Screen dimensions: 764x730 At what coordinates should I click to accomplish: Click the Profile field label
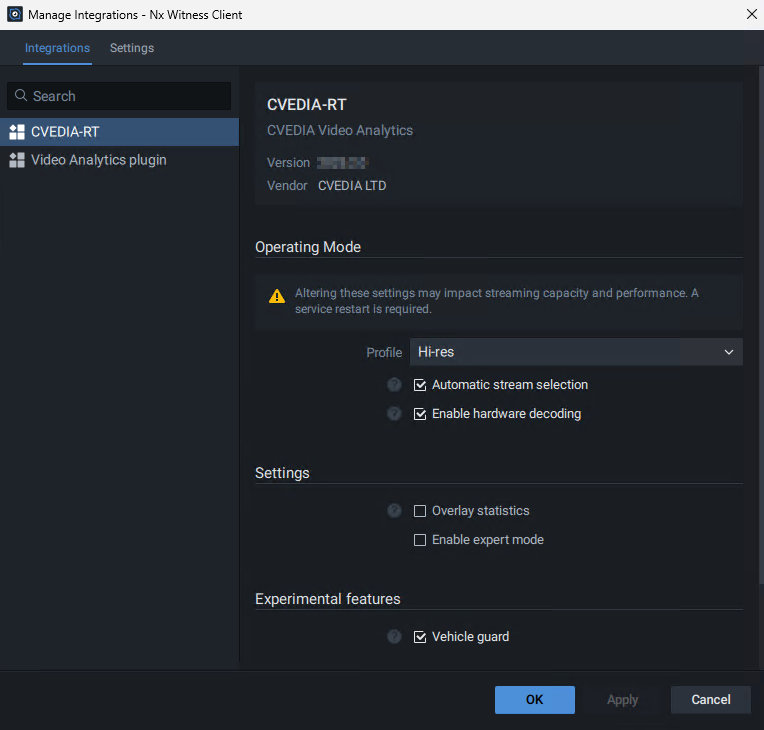tap(384, 352)
